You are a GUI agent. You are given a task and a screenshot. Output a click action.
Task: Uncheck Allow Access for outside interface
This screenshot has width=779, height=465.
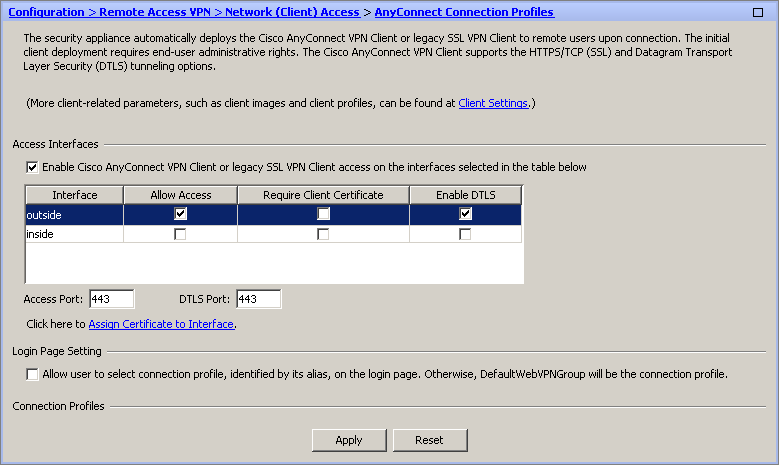(180, 214)
